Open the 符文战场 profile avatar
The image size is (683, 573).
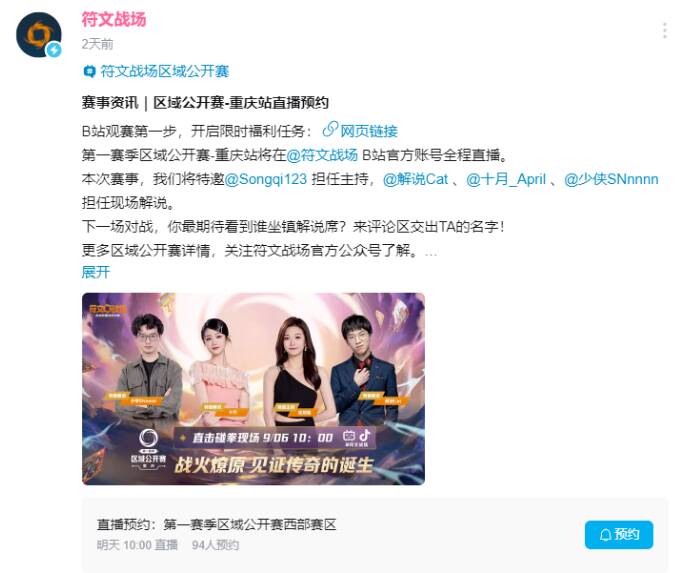point(38,35)
